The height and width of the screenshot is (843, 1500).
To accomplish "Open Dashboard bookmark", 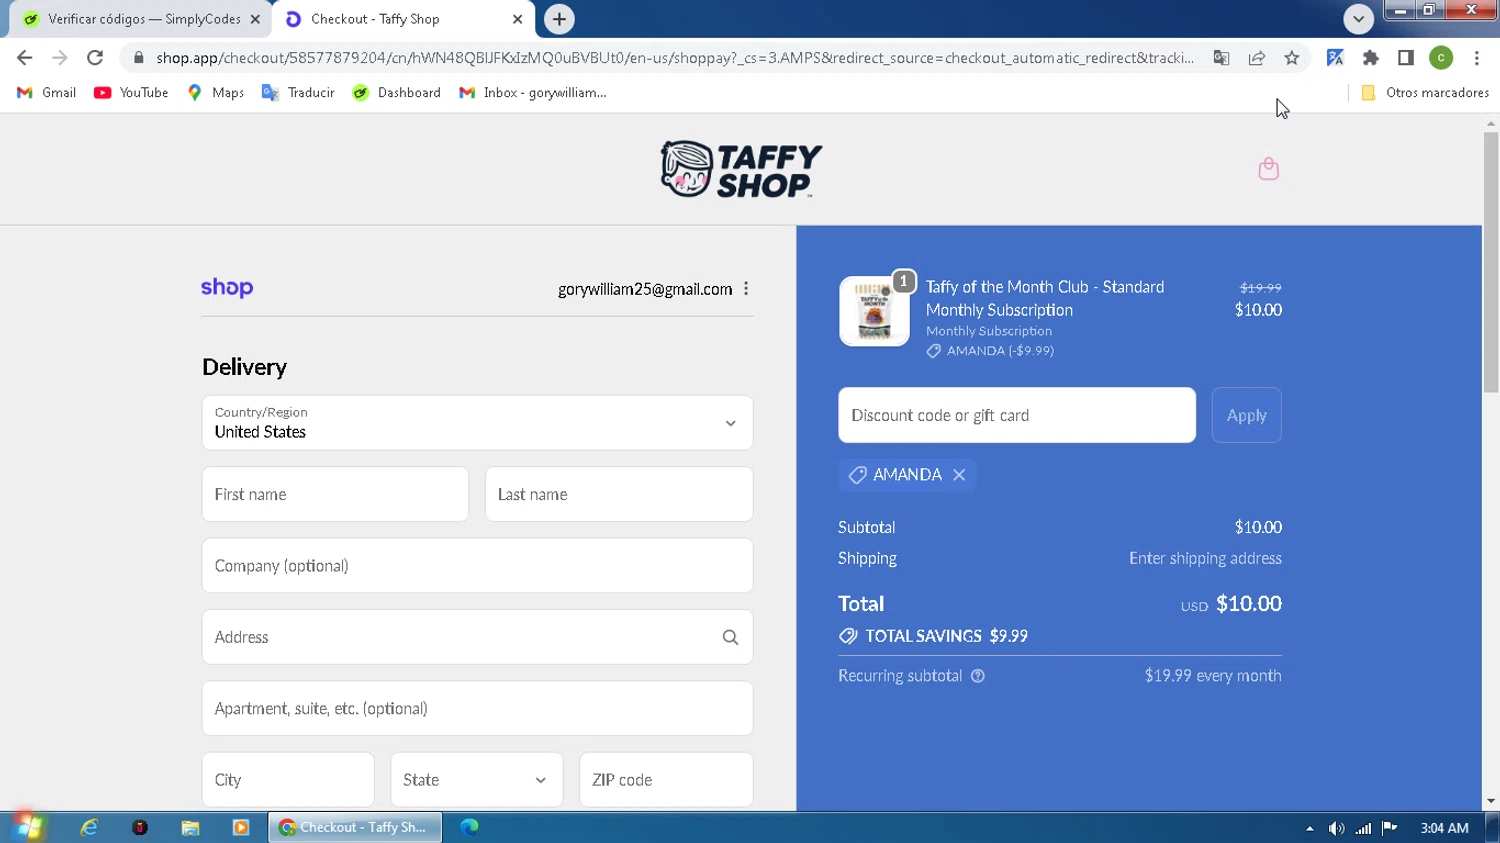I will [x=397, y=92].
